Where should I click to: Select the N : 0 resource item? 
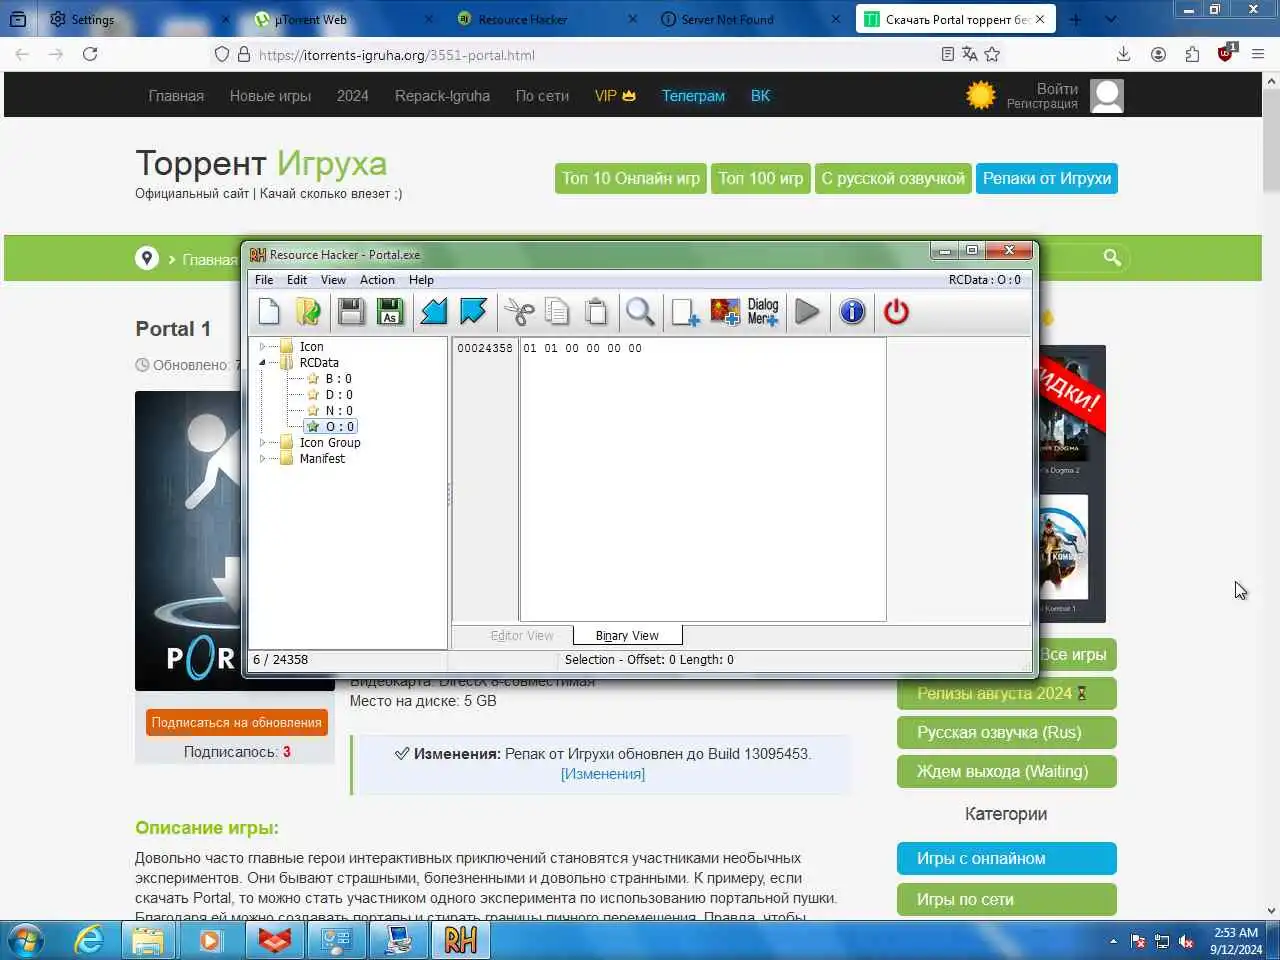[338, 411]
